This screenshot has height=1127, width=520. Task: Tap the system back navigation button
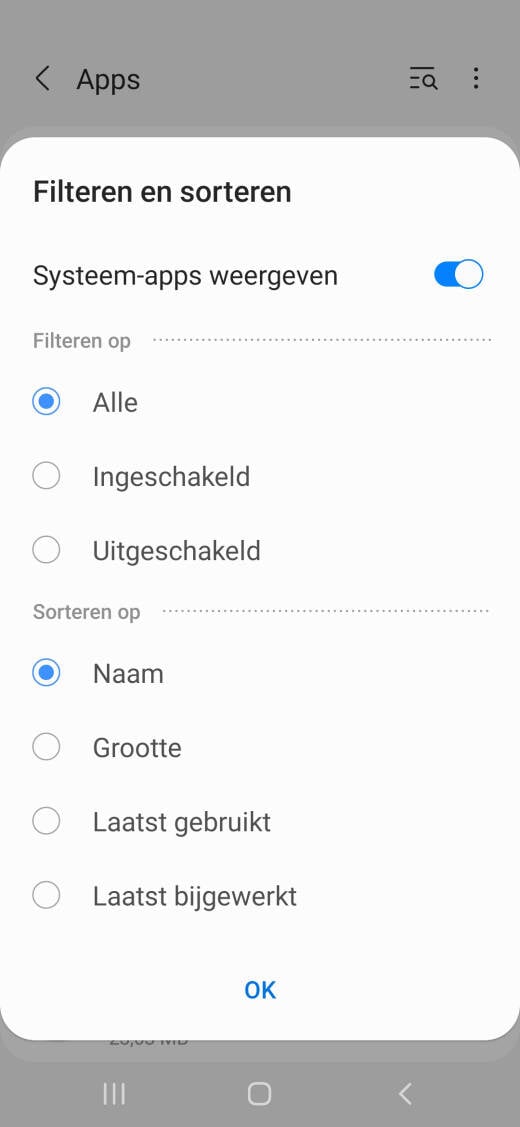[x=405, y=1094]
